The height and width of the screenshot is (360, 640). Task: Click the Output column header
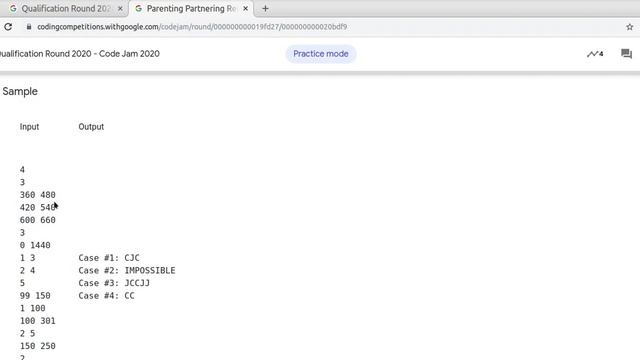(91, 127)
